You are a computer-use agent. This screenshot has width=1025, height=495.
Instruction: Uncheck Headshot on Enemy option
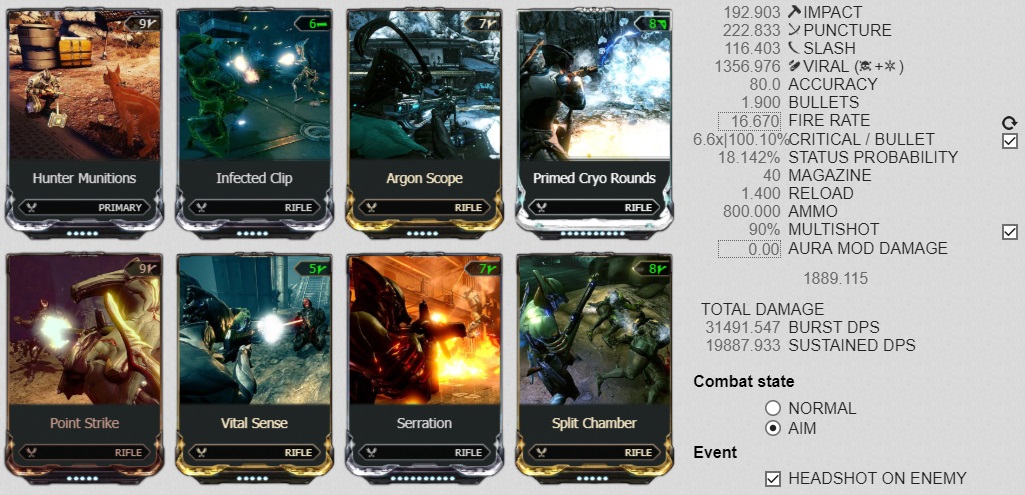773,479
